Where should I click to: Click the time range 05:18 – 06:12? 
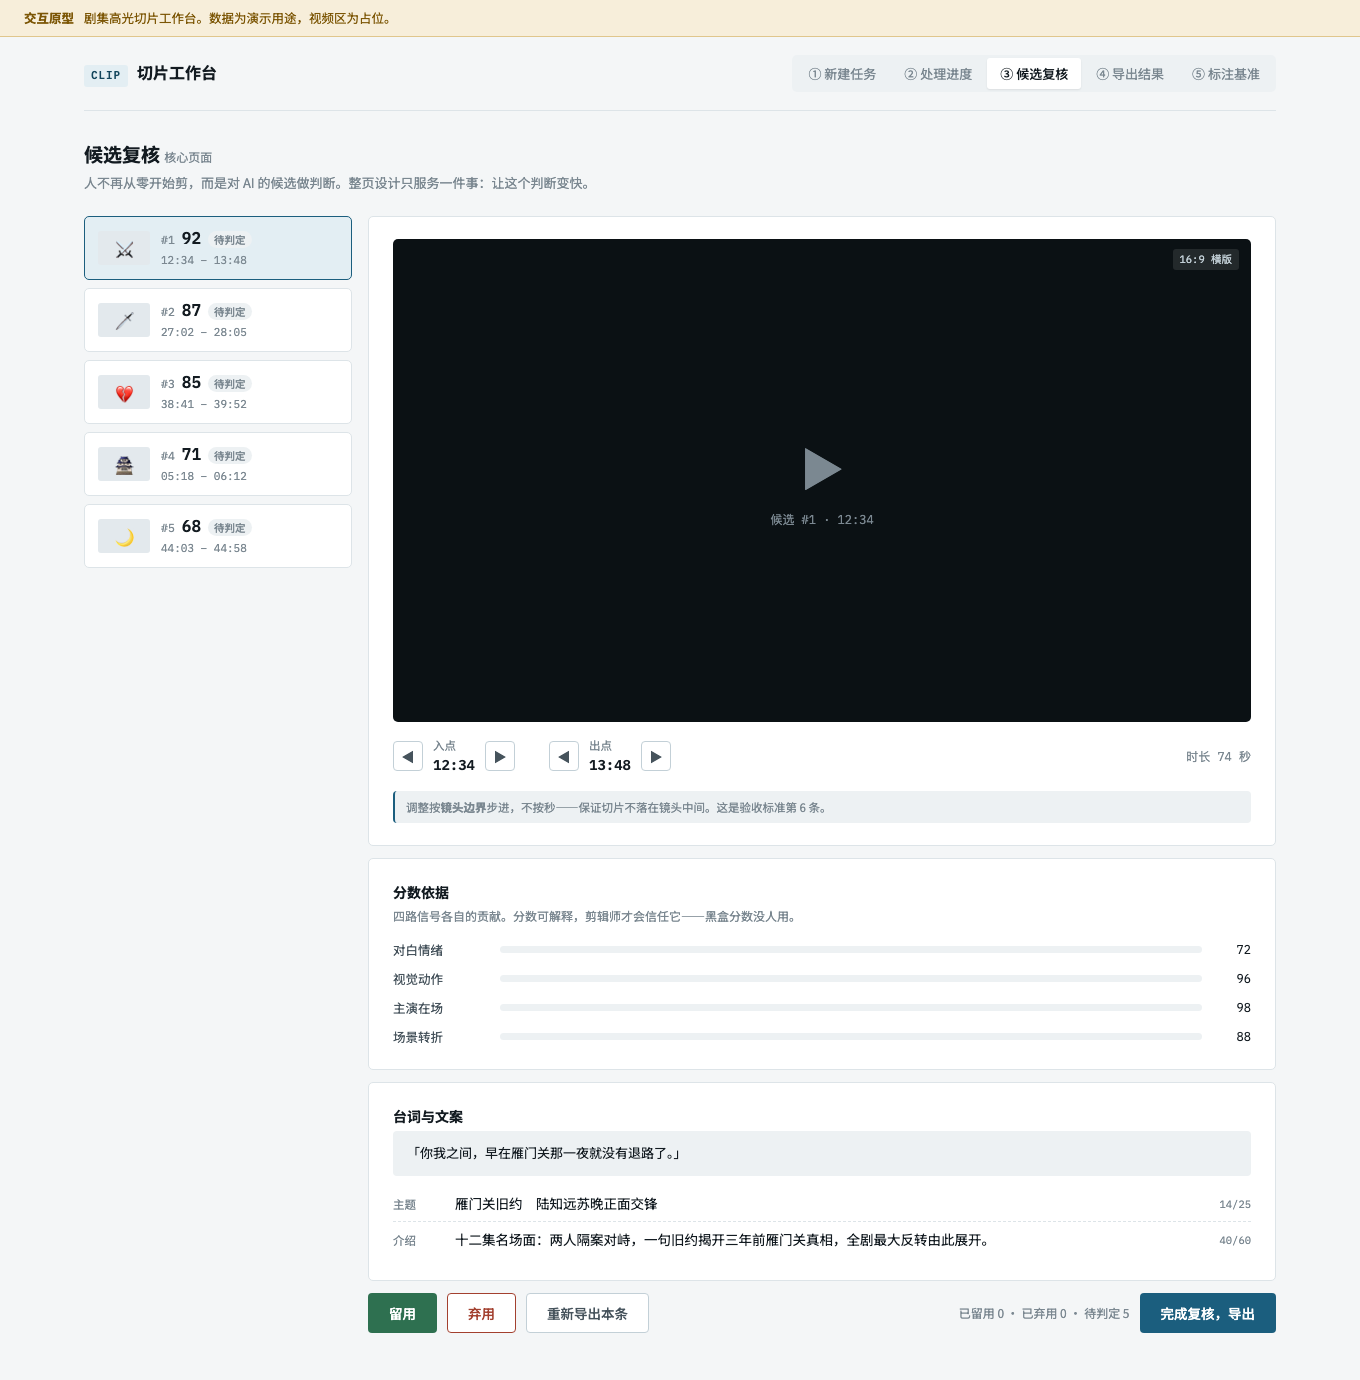coord(204,476)
